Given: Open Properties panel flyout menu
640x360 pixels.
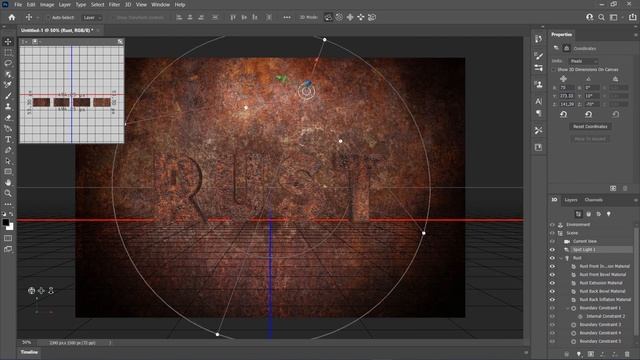Looking at the screenshot, I should click(x=636, y=35).
